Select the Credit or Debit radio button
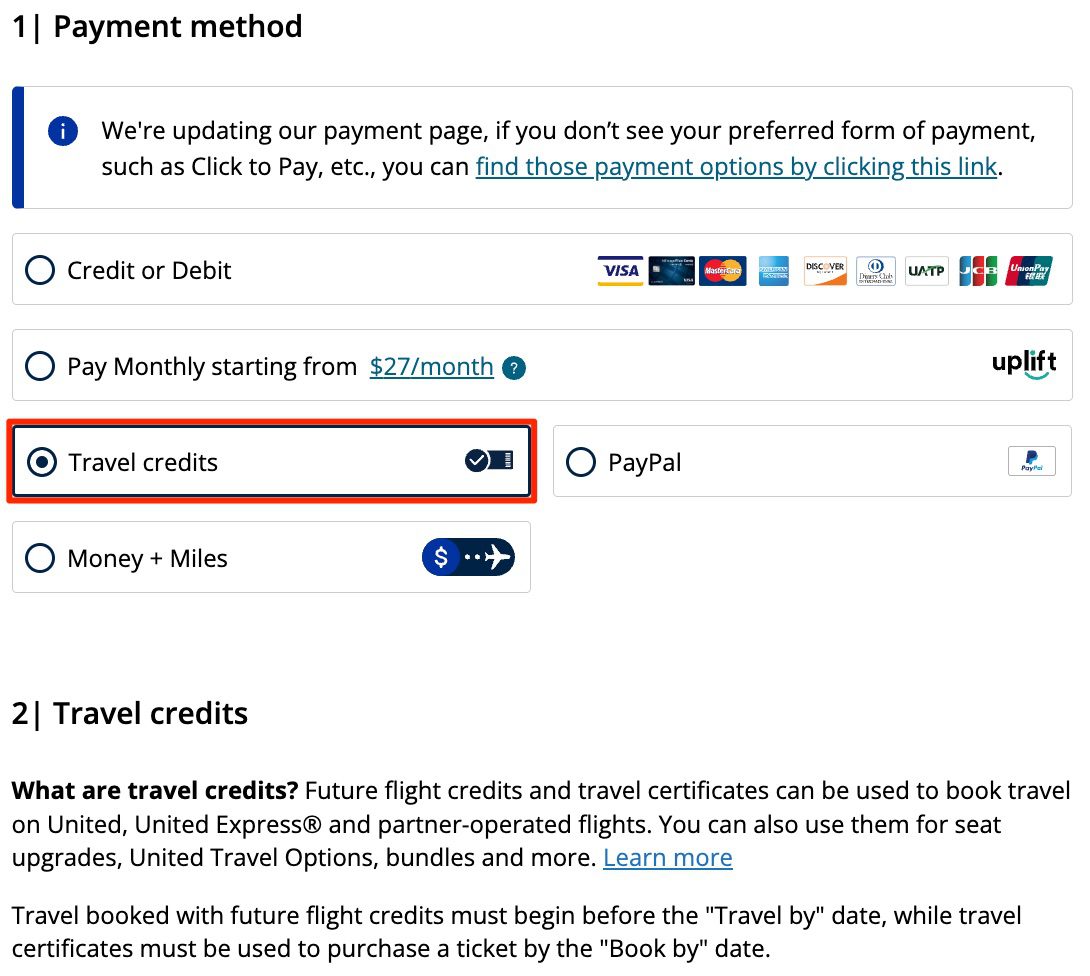1090x976 pixels. [39, 269]
